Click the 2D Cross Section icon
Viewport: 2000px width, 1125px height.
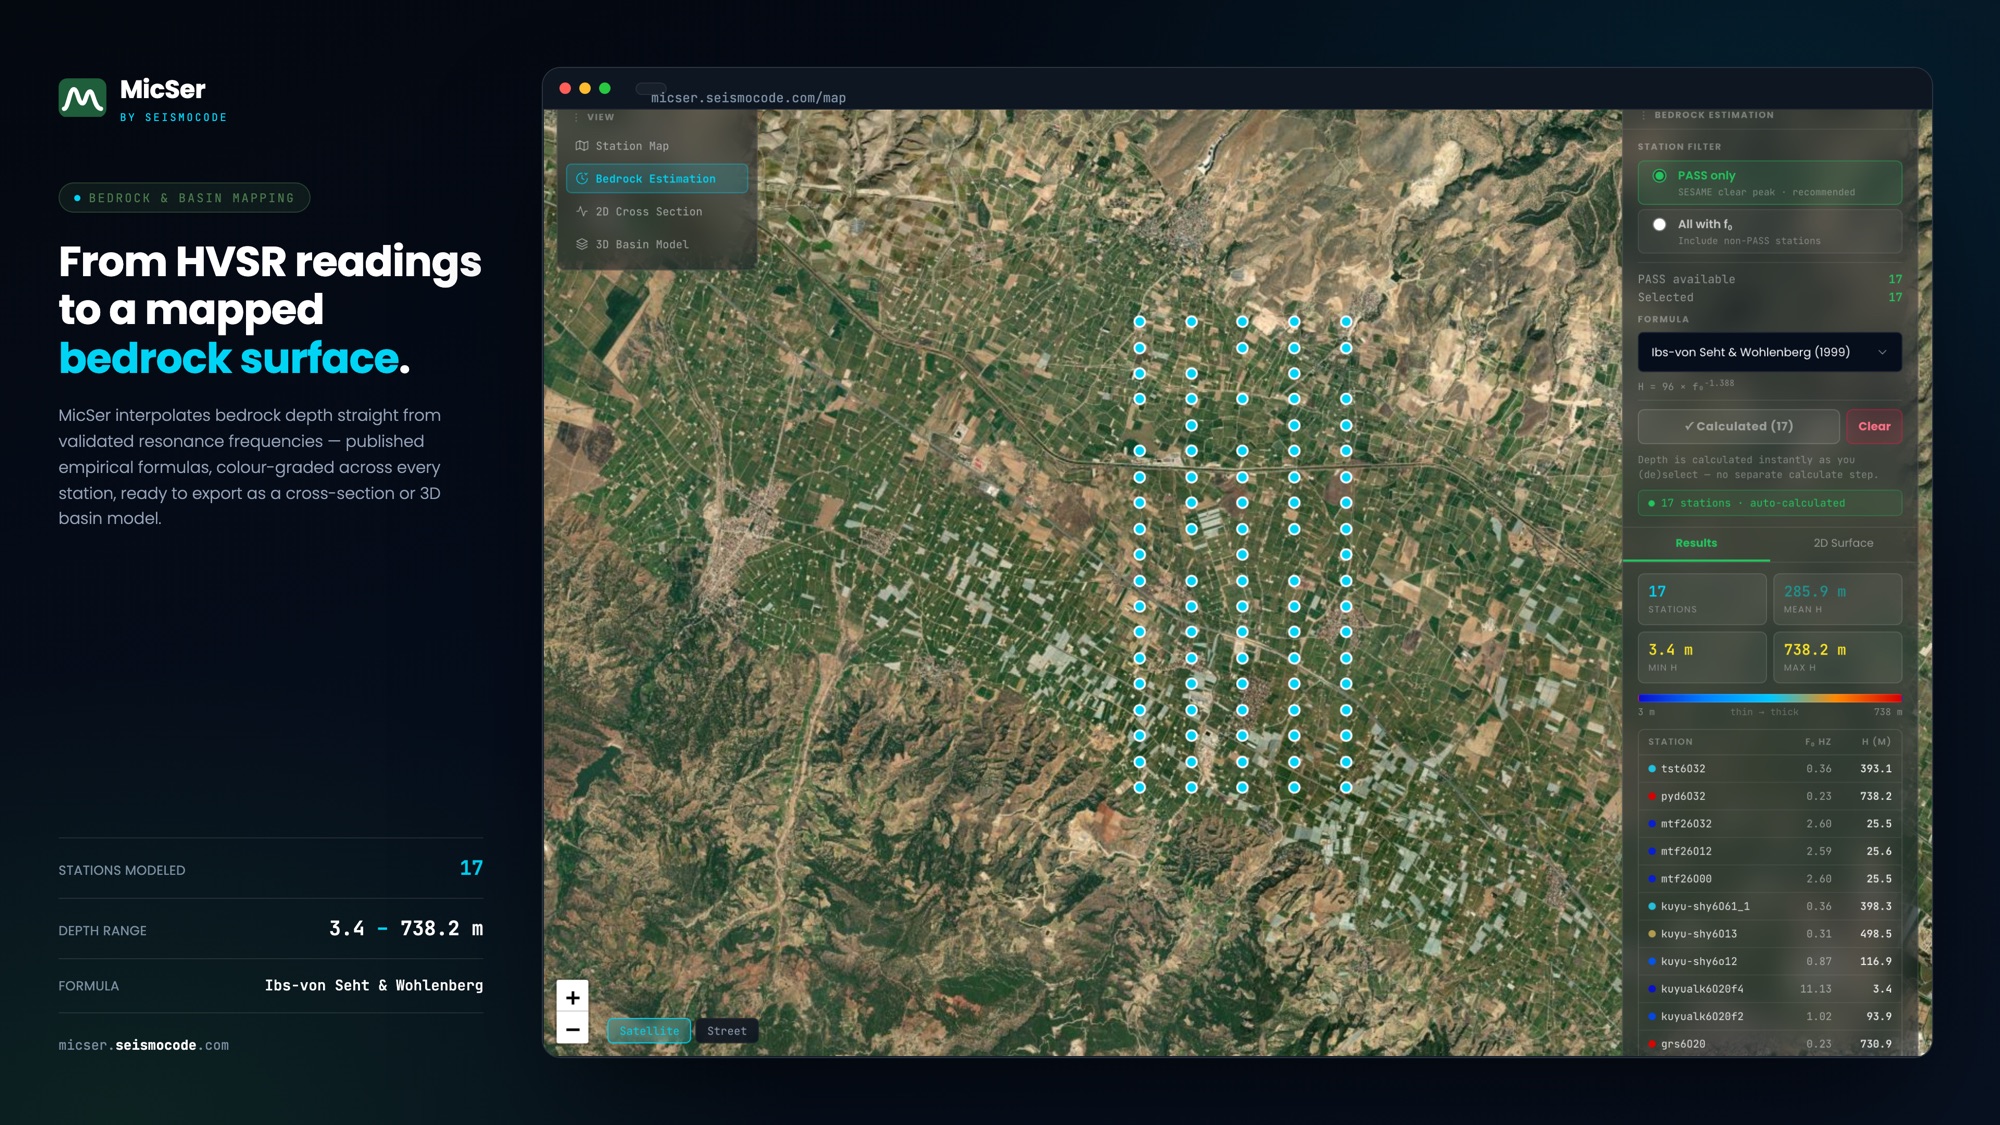coord(582,212)
